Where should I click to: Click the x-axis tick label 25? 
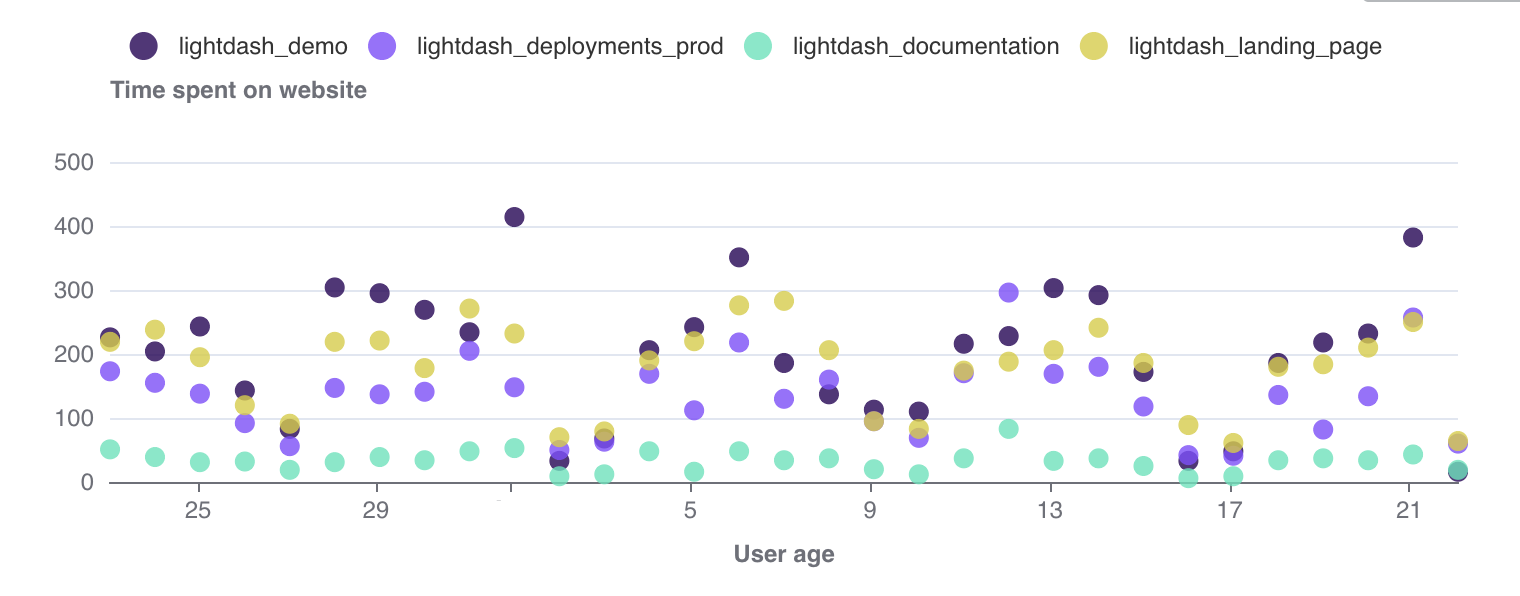pos(198,511)
